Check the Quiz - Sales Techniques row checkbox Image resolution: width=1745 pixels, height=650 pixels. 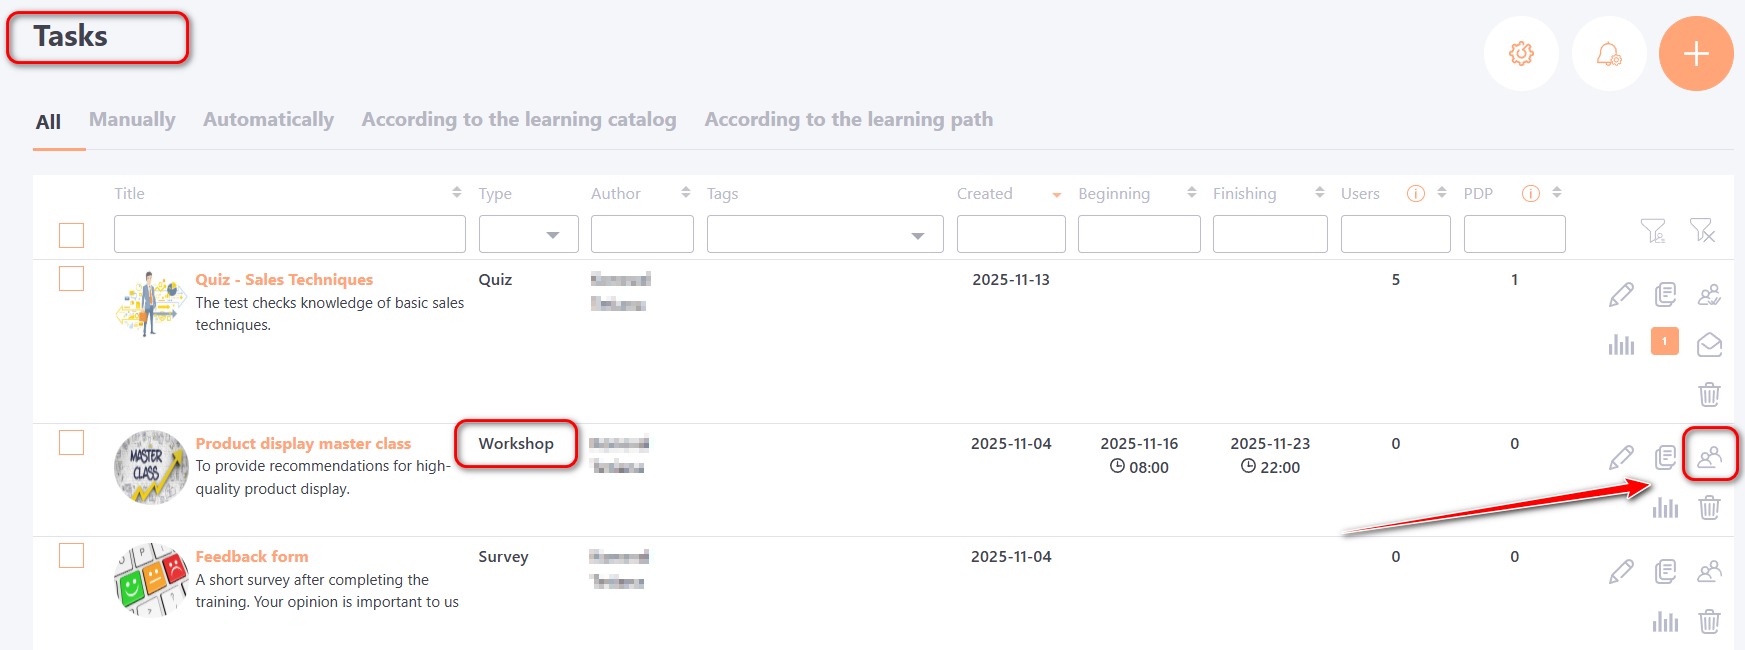[x=72, y=279]
